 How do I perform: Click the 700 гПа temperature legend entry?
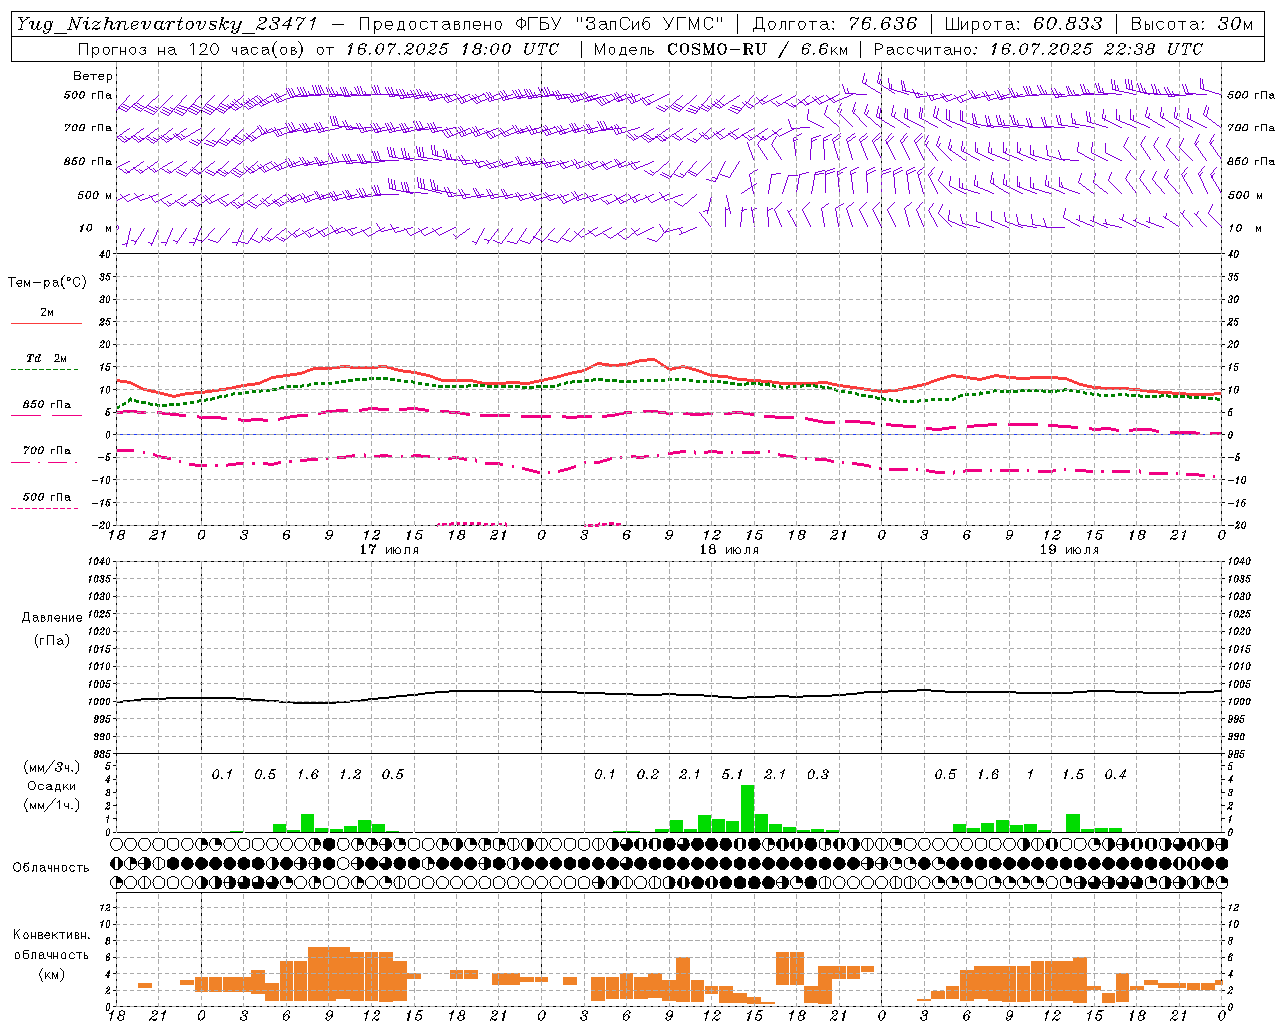click(46, 451)
